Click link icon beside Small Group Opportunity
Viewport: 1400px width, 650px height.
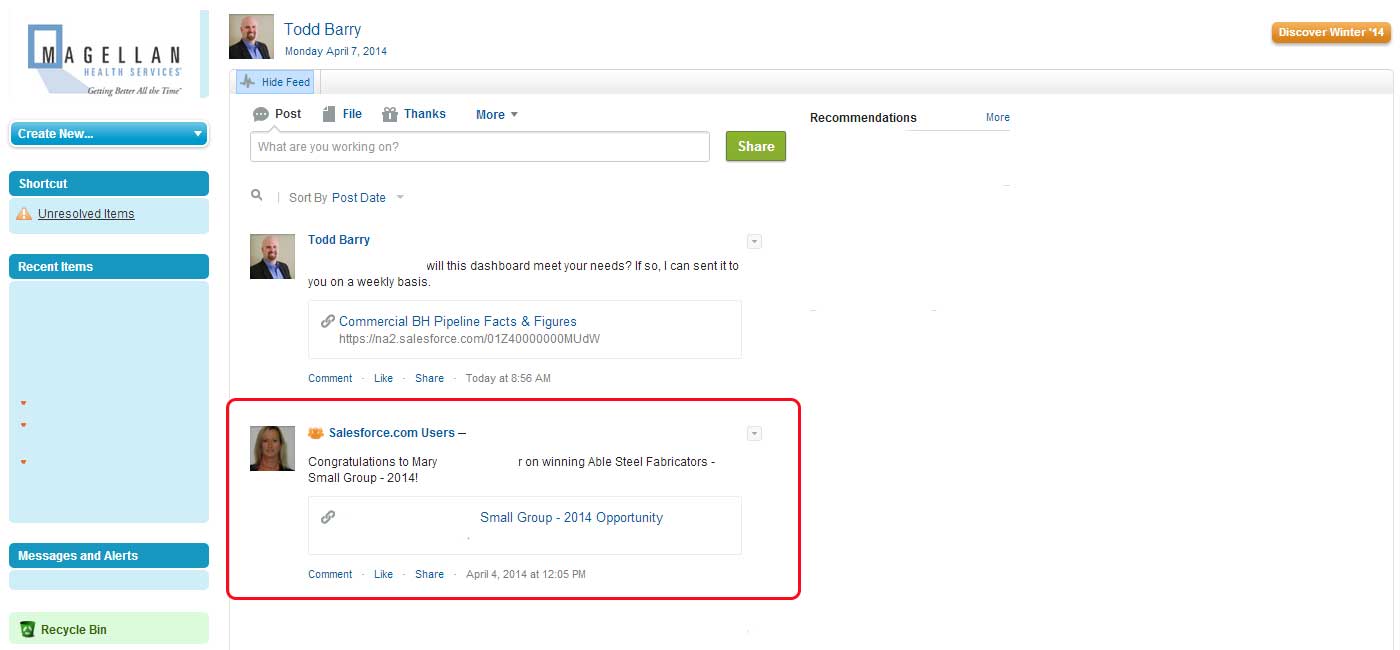click(x=328, y=517)
